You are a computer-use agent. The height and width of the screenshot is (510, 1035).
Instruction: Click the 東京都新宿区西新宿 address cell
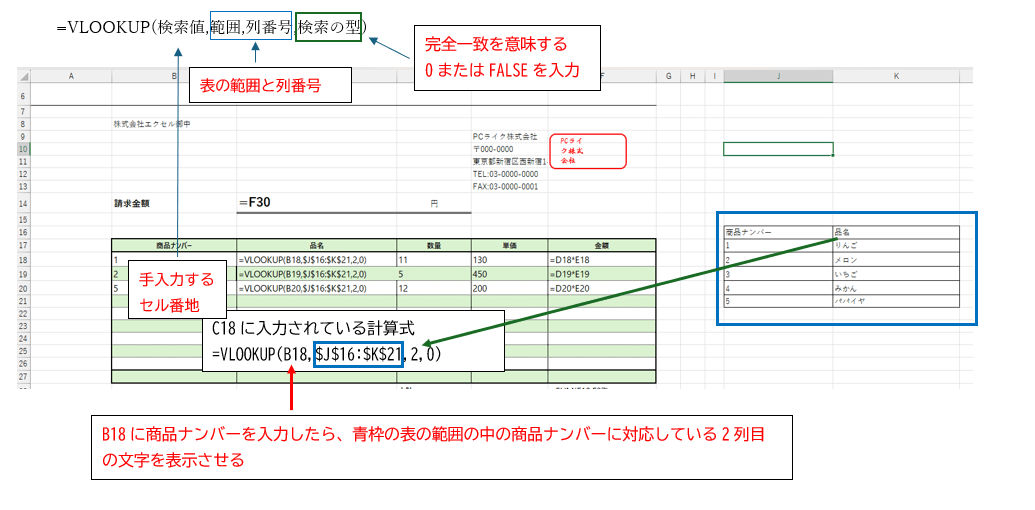pos(510,162)
